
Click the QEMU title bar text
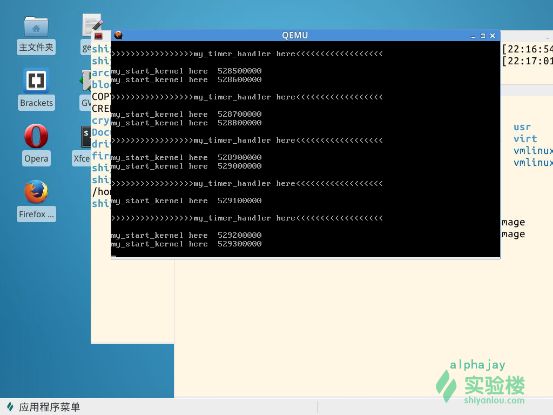(295, 35)
